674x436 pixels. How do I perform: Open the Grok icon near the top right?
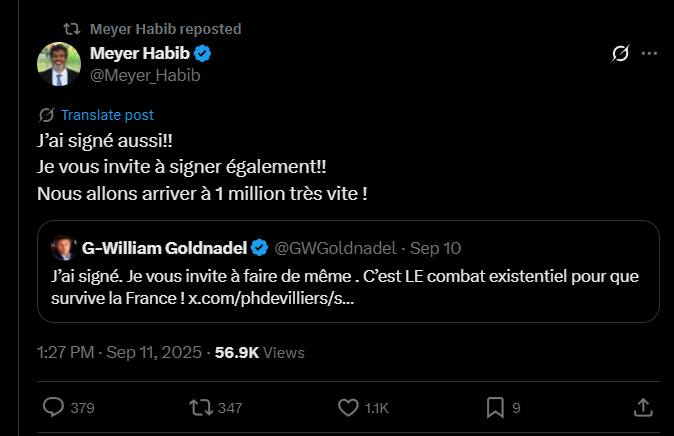(620, 53)
